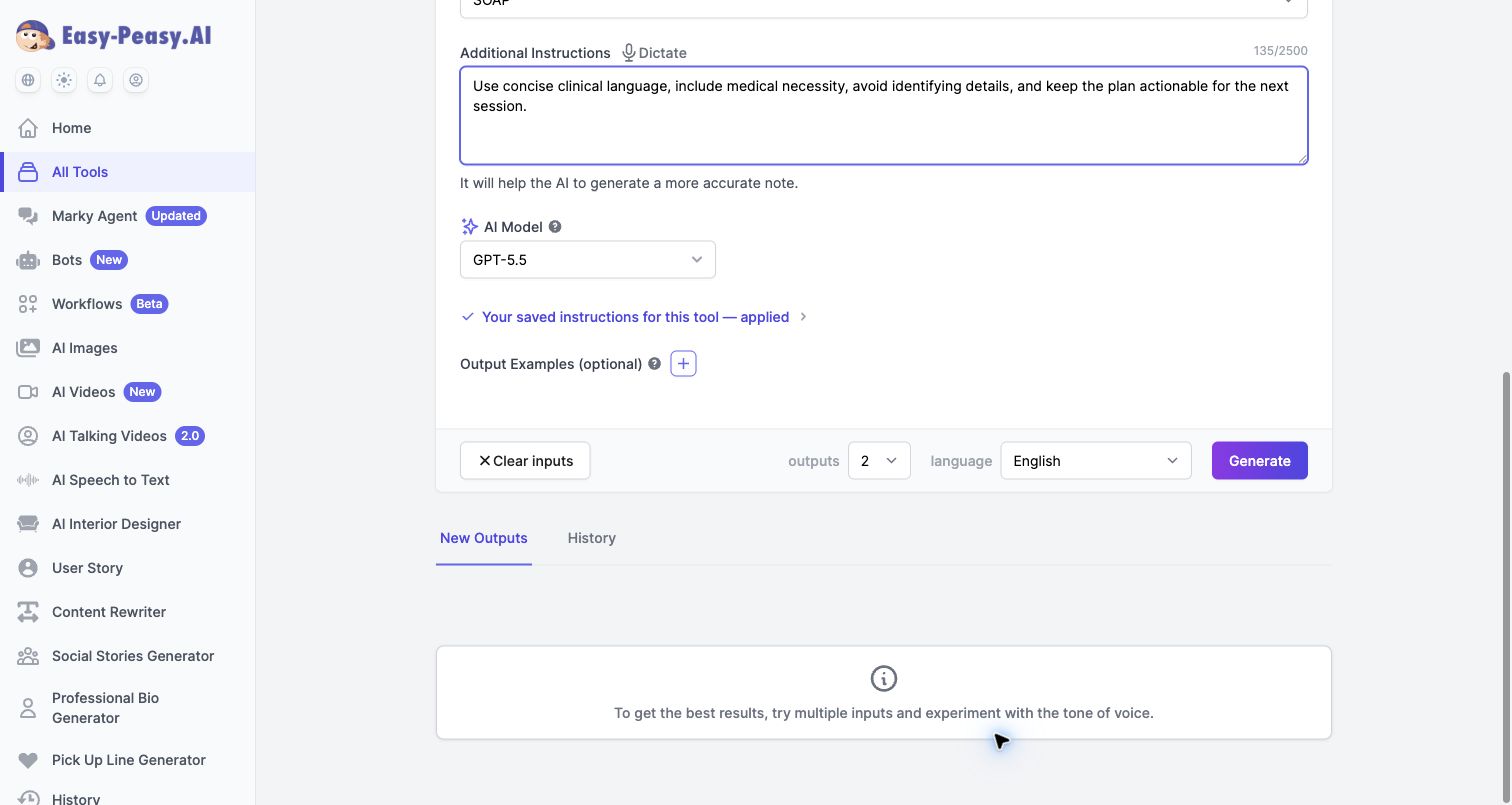This screenshot has width=1512, height=805.
Task: Click the User Story person icon
Action: 28,568
